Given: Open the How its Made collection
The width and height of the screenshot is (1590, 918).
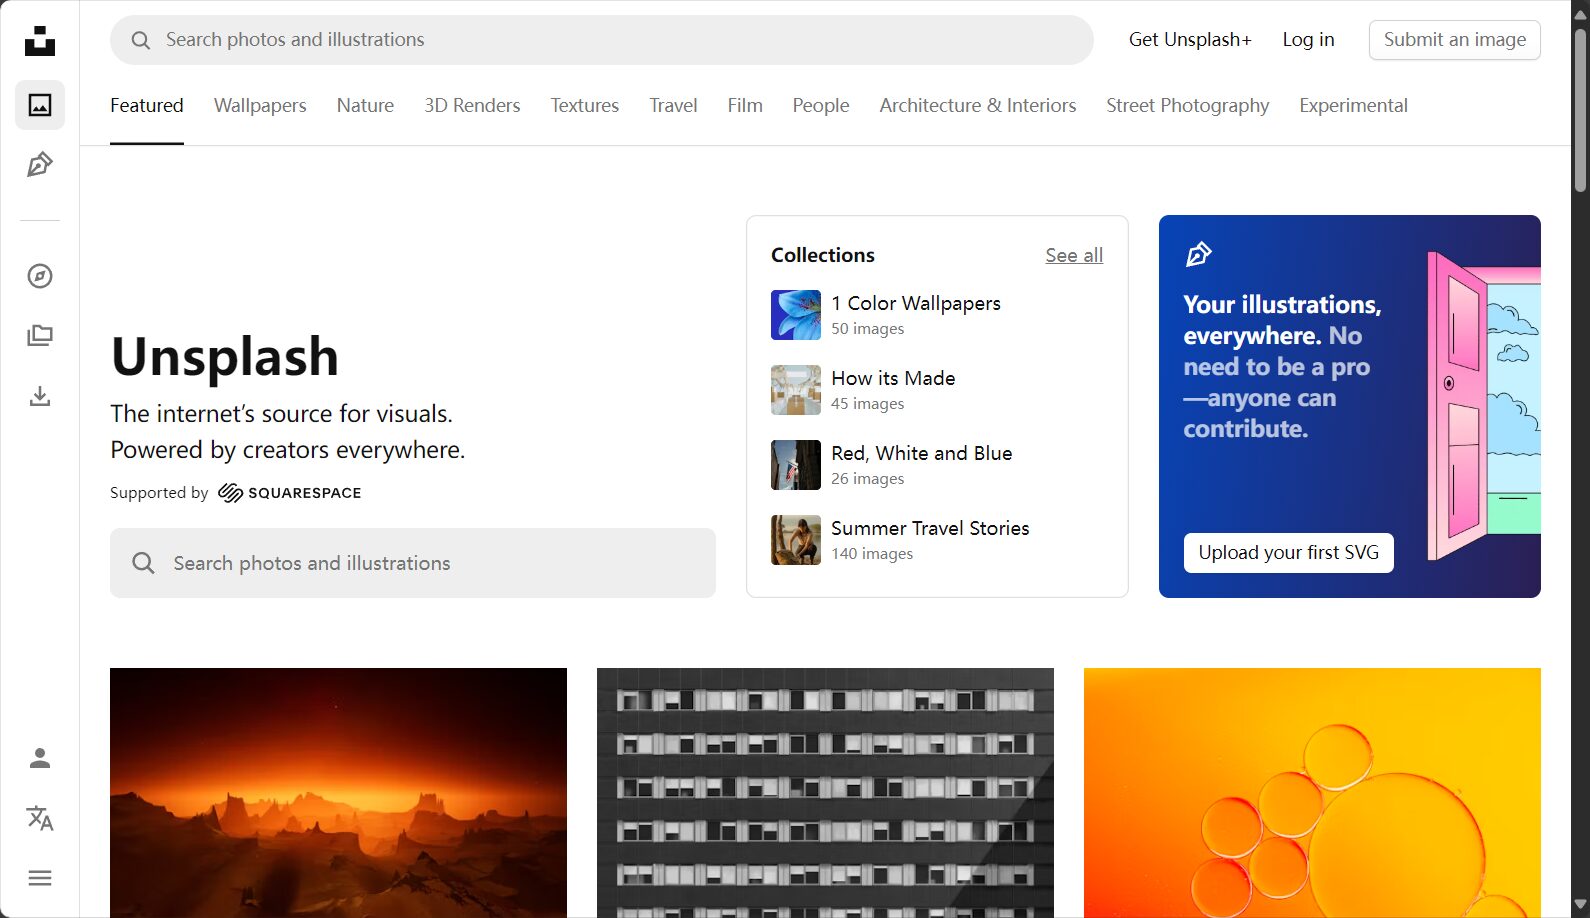Looking at the screenshot, I should tap(893, 378).
